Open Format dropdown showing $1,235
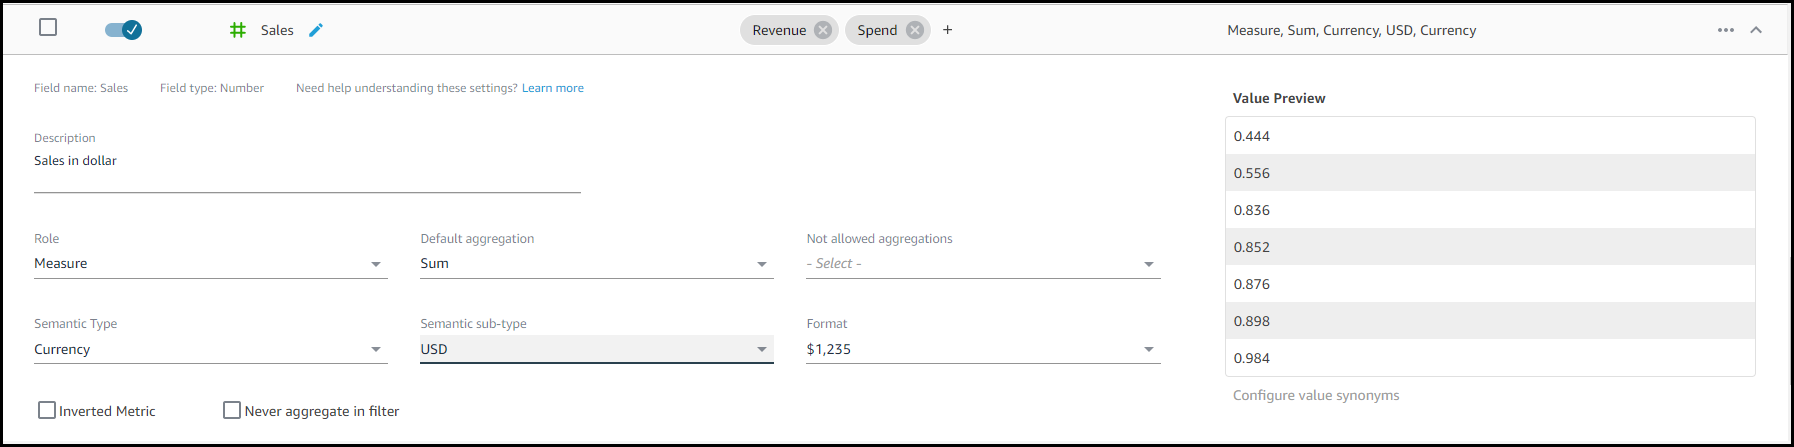Viewport: 1794px width, 447px height. coord(982,350)
